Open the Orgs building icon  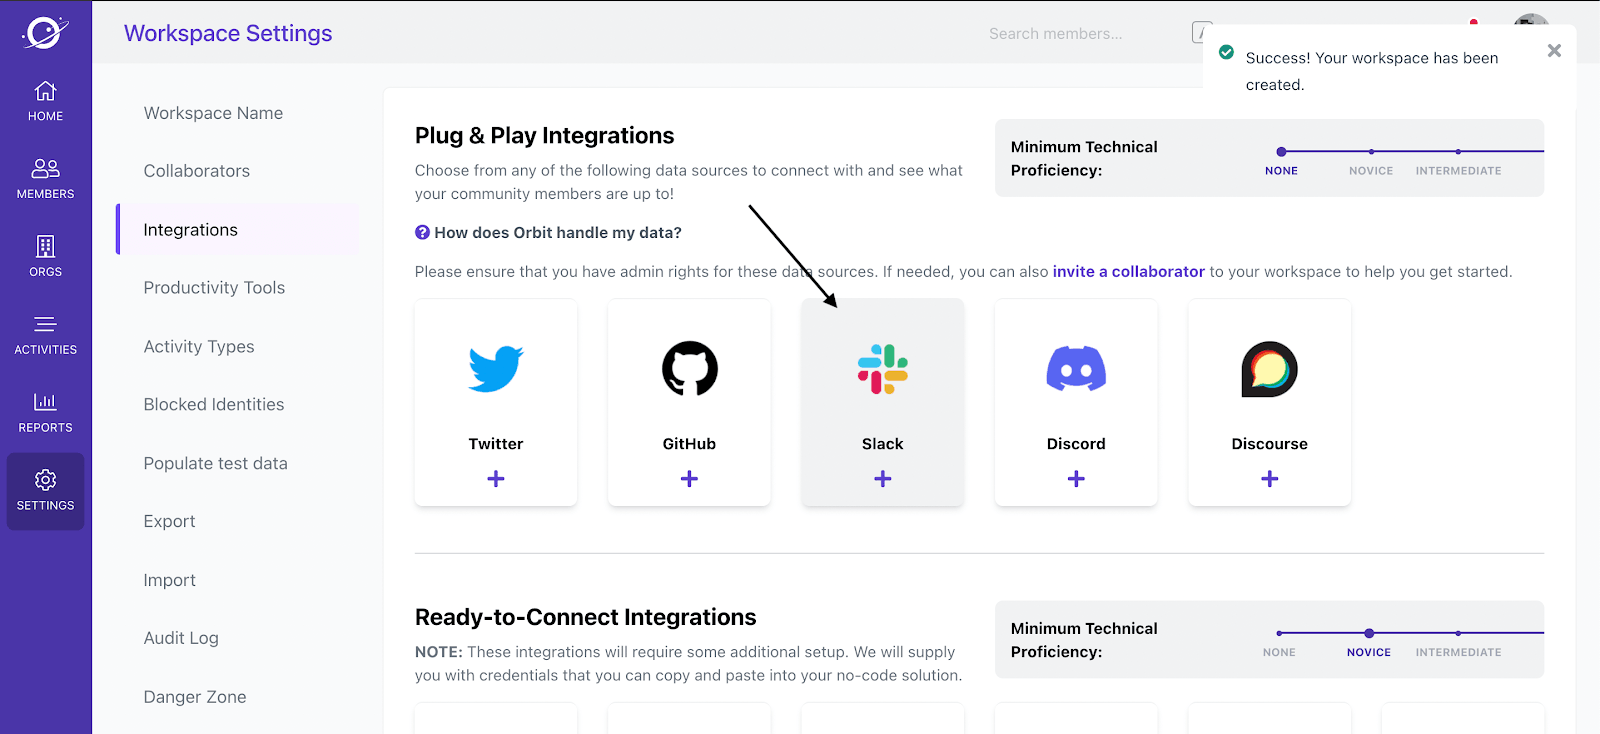click(x=45, y=246)
